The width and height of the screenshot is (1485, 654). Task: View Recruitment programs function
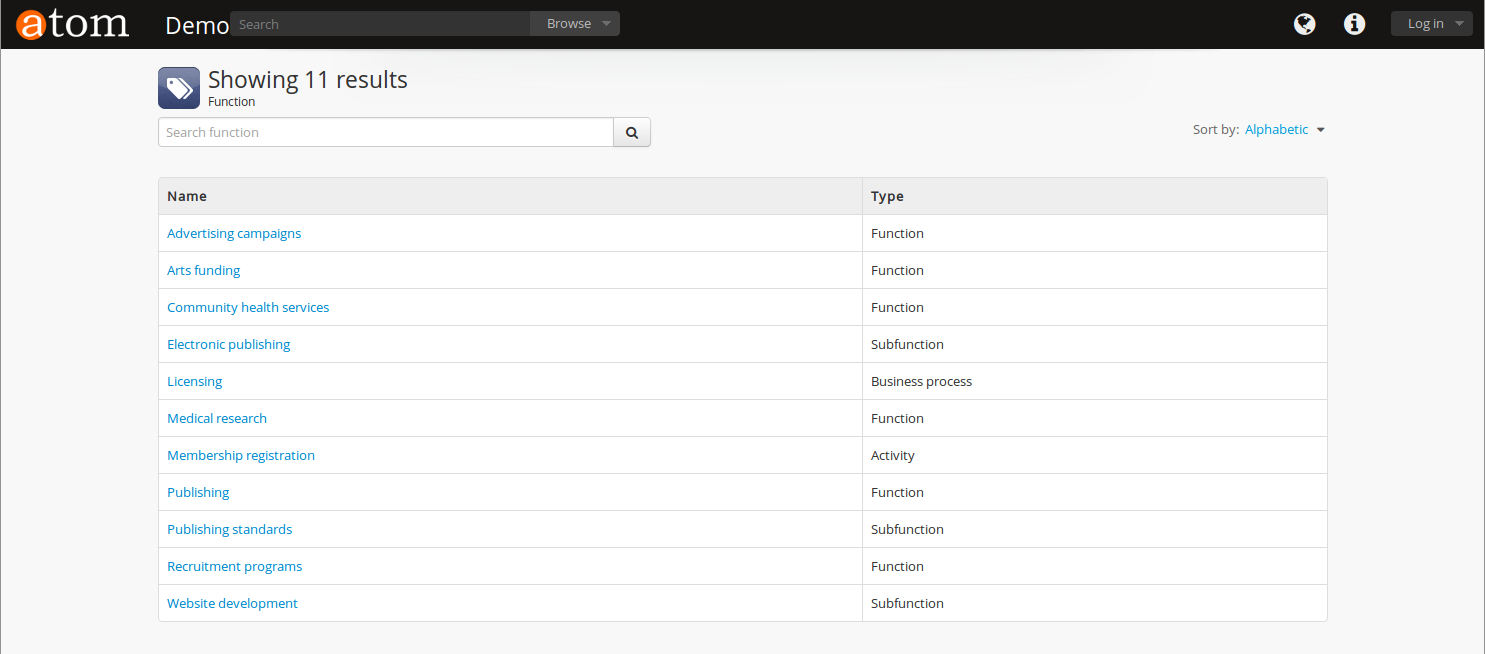pyautogui.click(x=234, y=566)
